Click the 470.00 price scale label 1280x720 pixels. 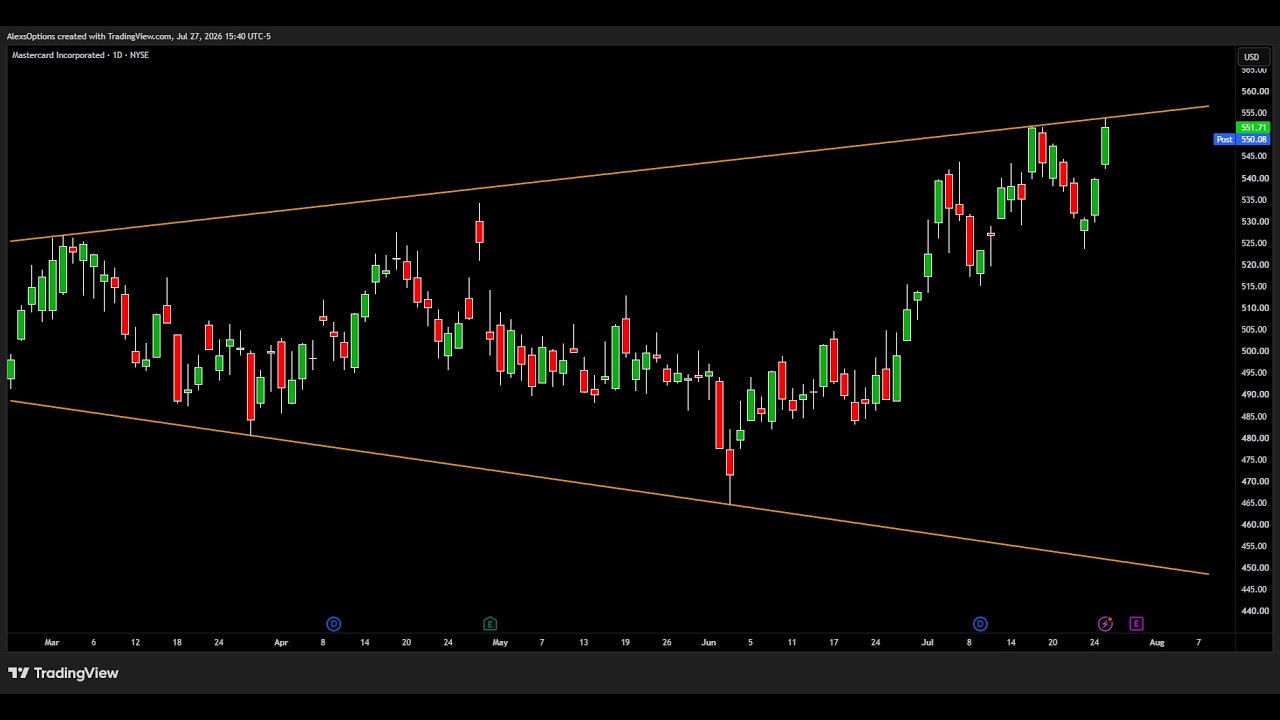click(x=1254, y=482)
